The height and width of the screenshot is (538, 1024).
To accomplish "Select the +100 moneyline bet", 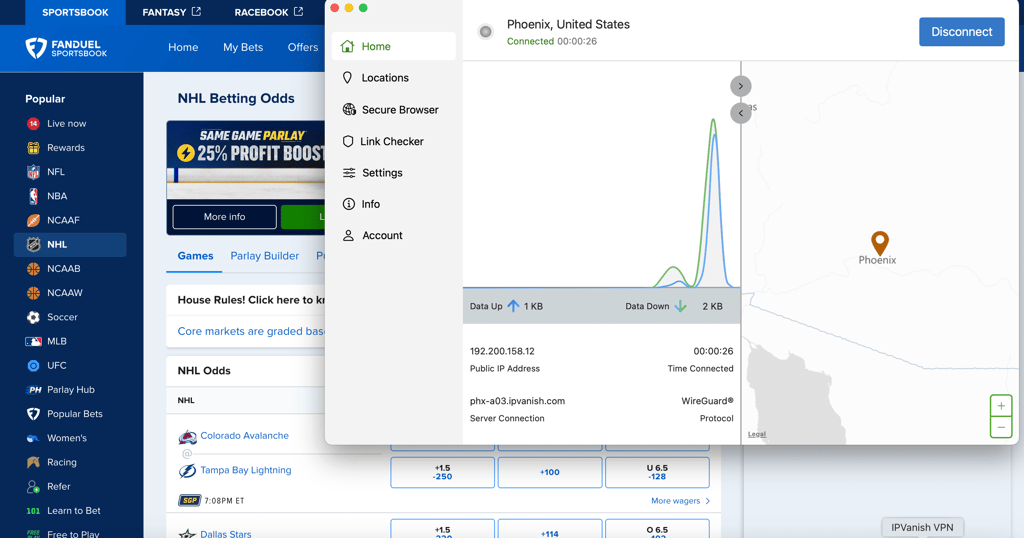I will coord(549,472).
